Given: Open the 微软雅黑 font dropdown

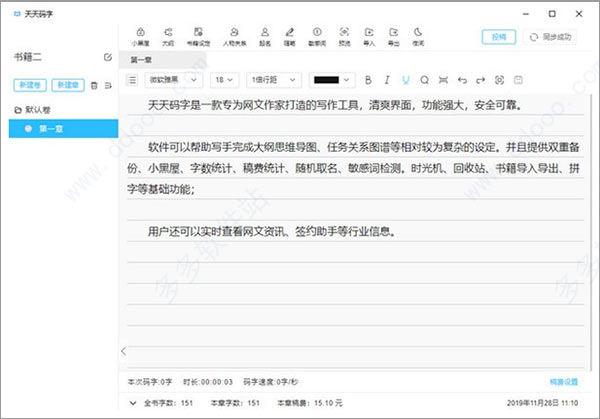Looking at the screenshot, I should tap(173, 80).
